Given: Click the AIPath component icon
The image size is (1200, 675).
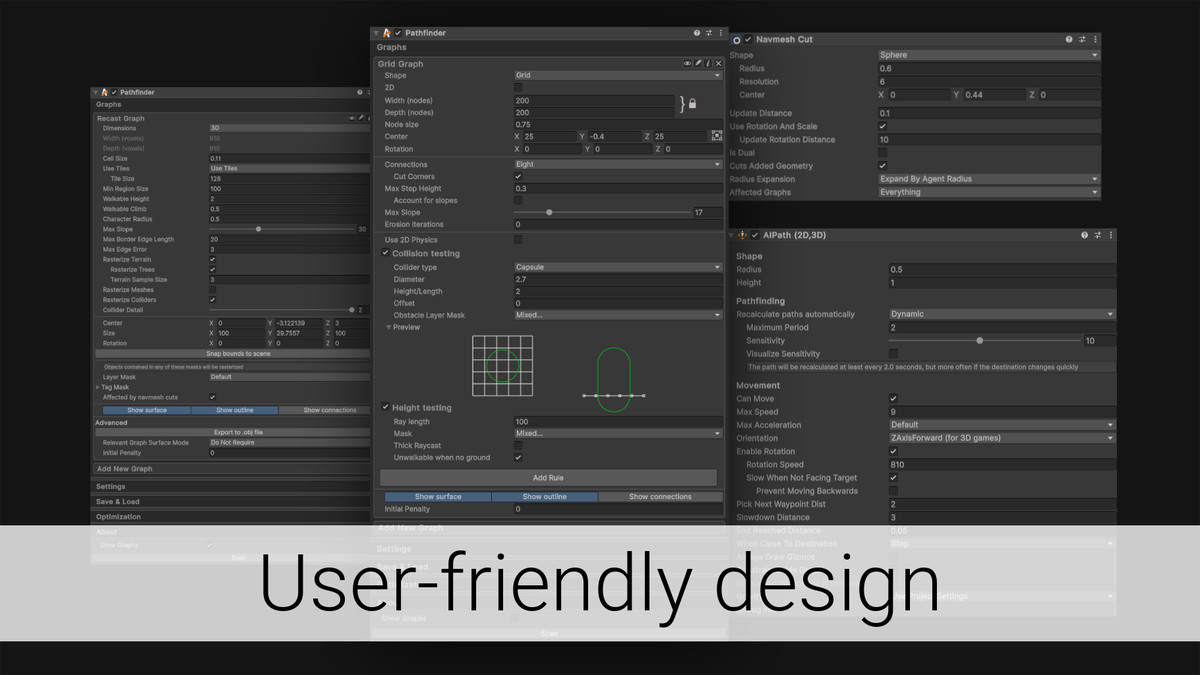Looking at the screenshot, I should tap(743, 235).
